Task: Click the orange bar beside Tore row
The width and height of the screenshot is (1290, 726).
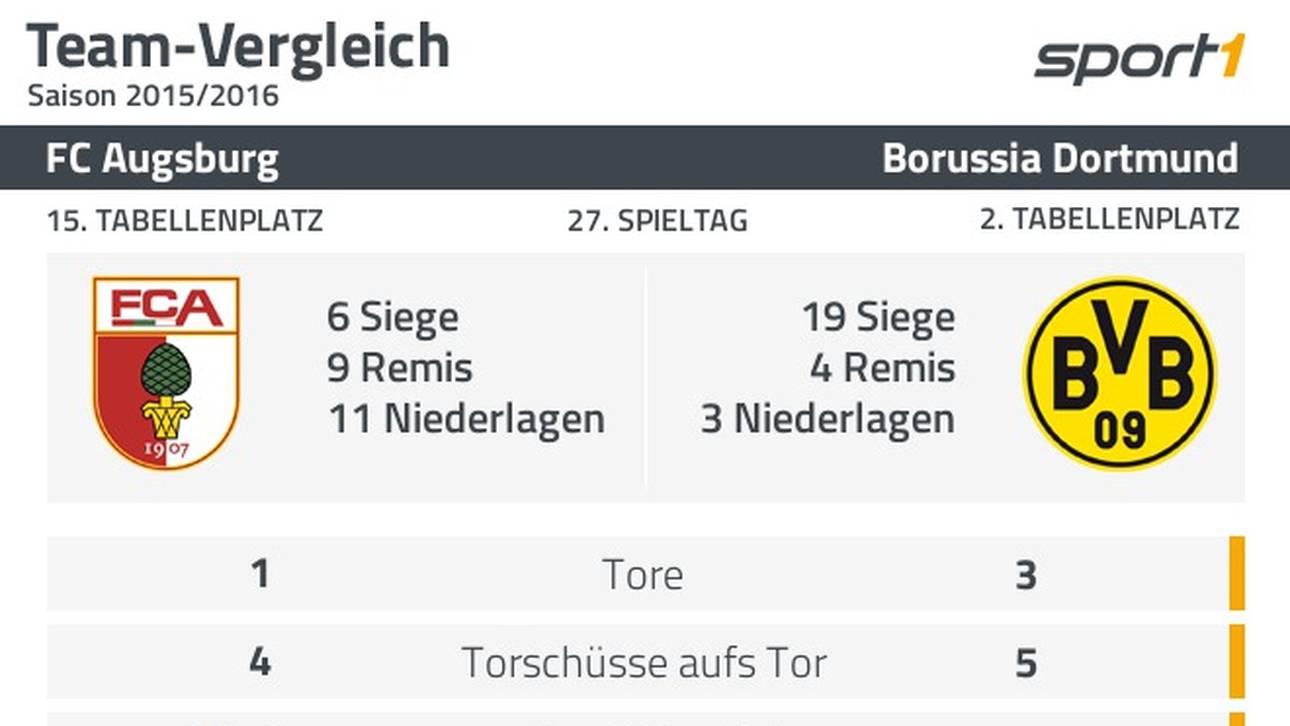Action: 1237,574
